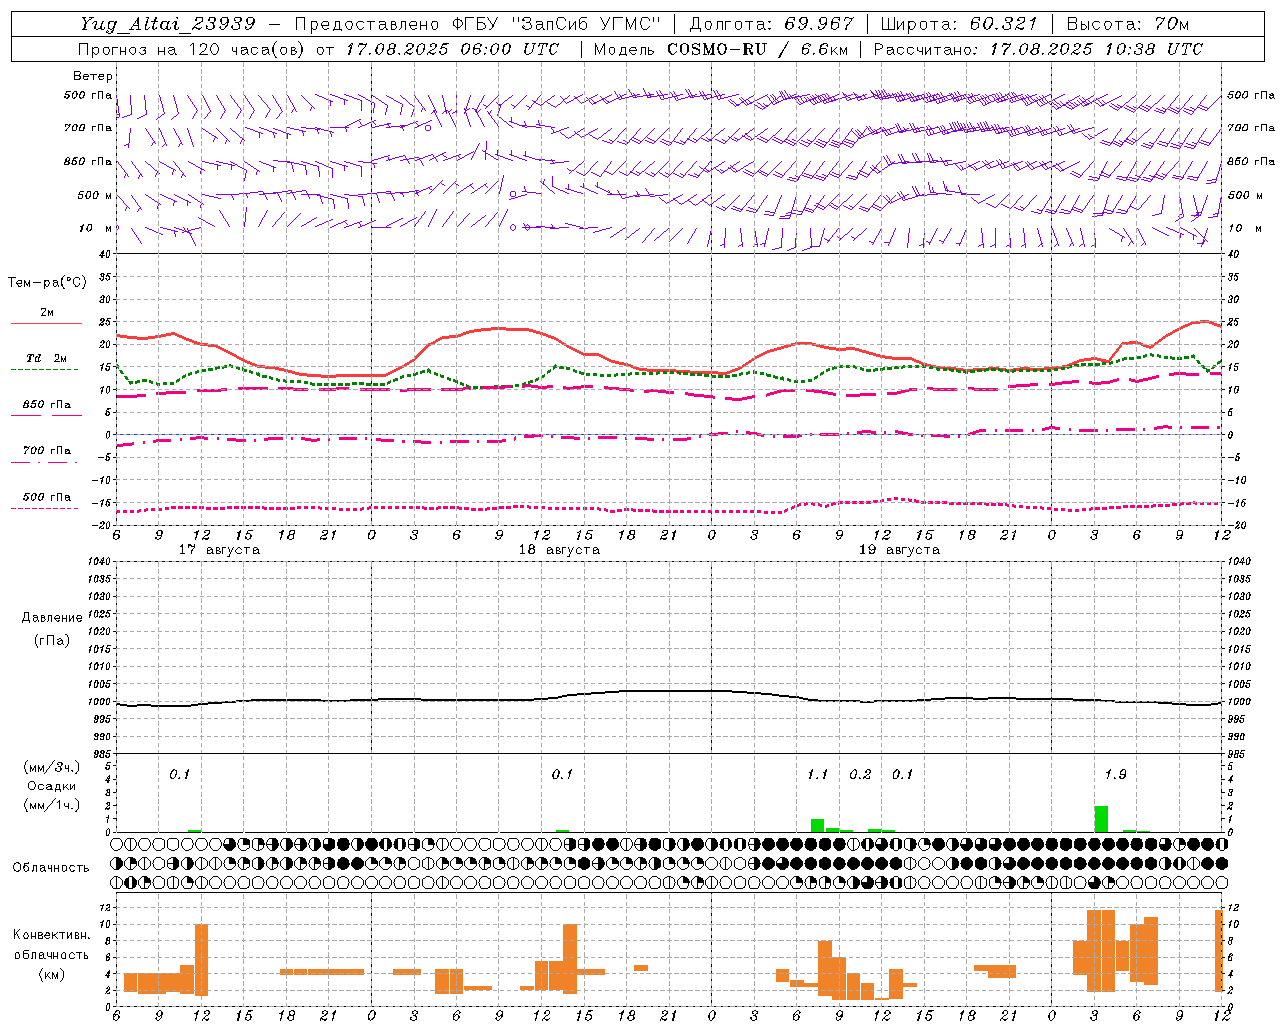Select the forecast start 17.08.2025 06:00 UTC

[452, 49]
